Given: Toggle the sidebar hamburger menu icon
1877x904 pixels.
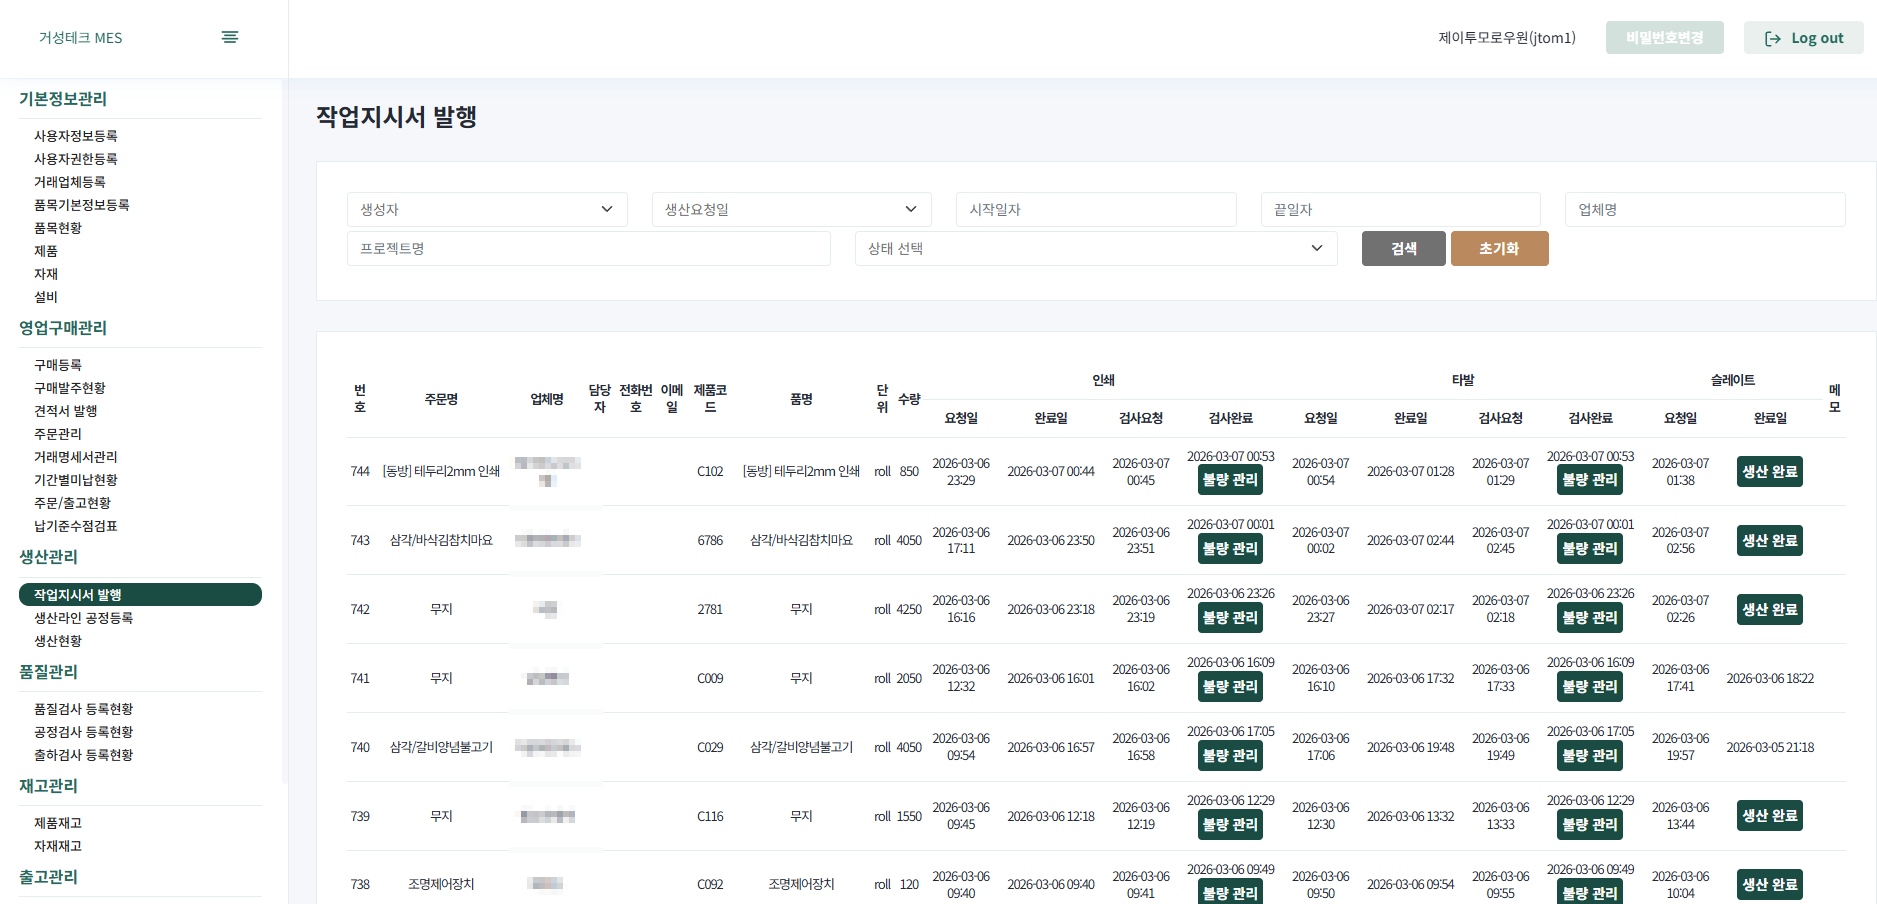Looking at the screenshot, I should tap(229, 37).
